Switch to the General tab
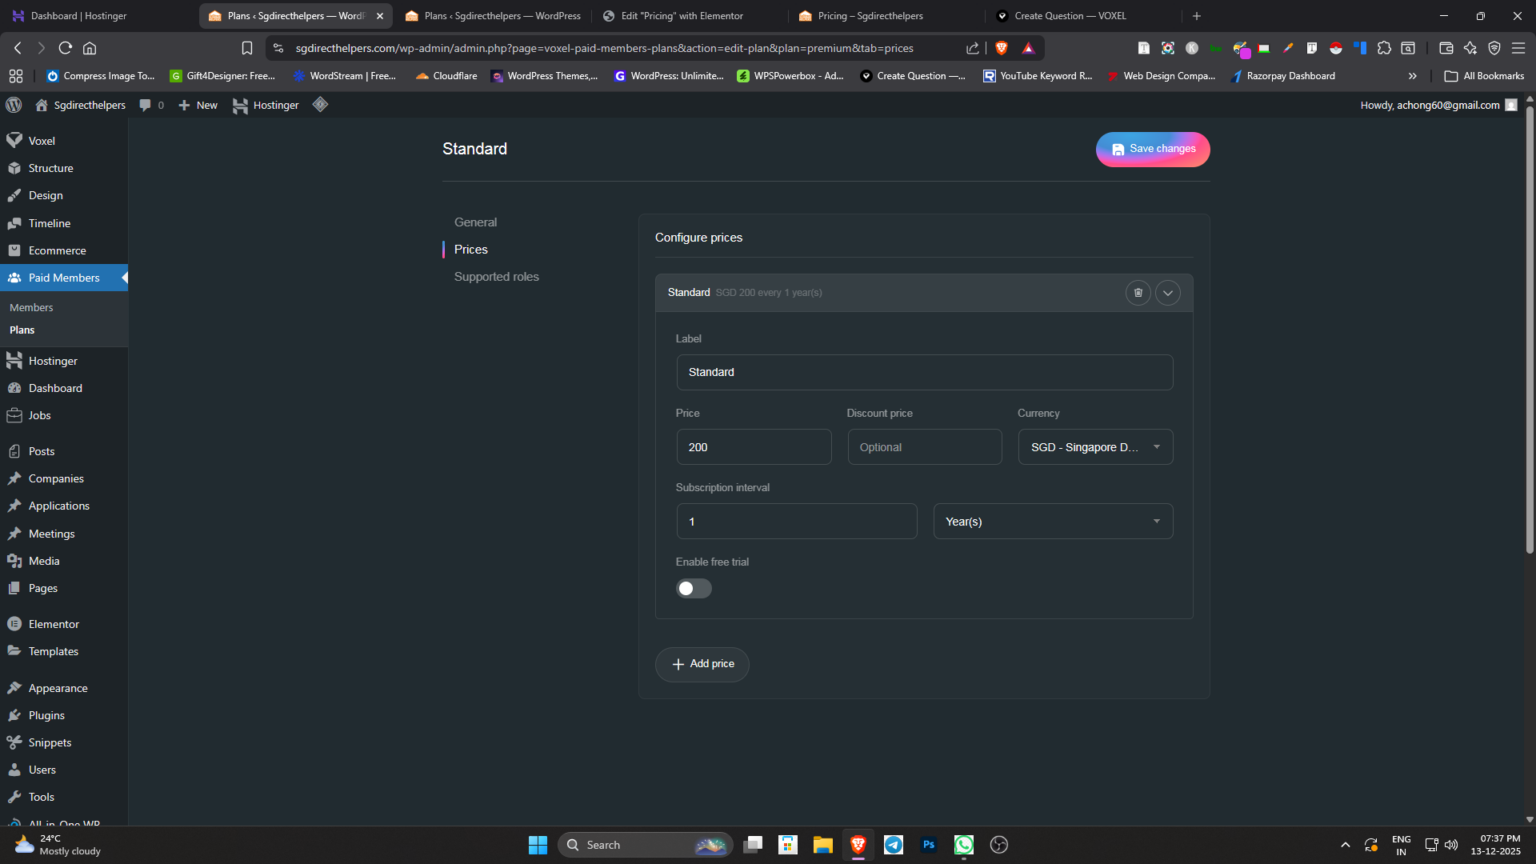This screenshot has width=1536, height=864. (475, 222)
